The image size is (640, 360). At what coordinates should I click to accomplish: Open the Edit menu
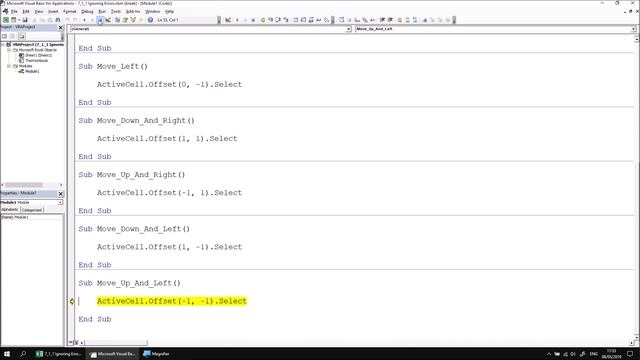[26, 11]
